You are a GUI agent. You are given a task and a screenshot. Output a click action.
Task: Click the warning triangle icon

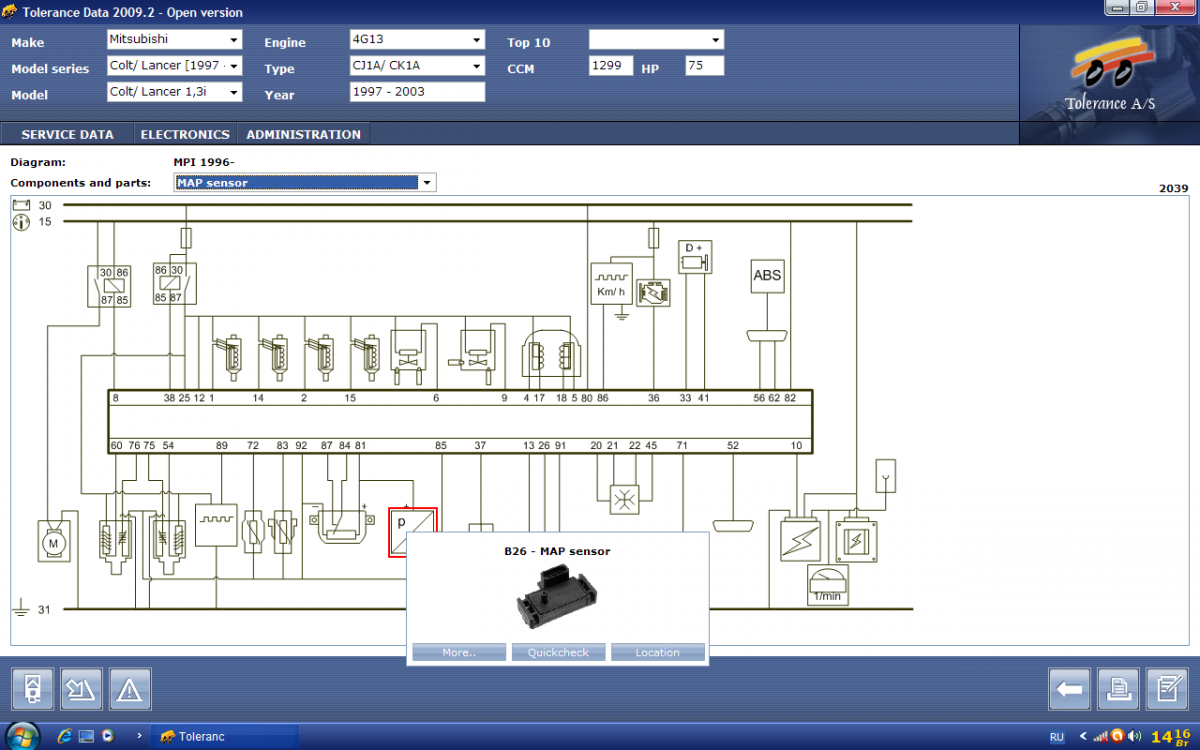point(130,689)
